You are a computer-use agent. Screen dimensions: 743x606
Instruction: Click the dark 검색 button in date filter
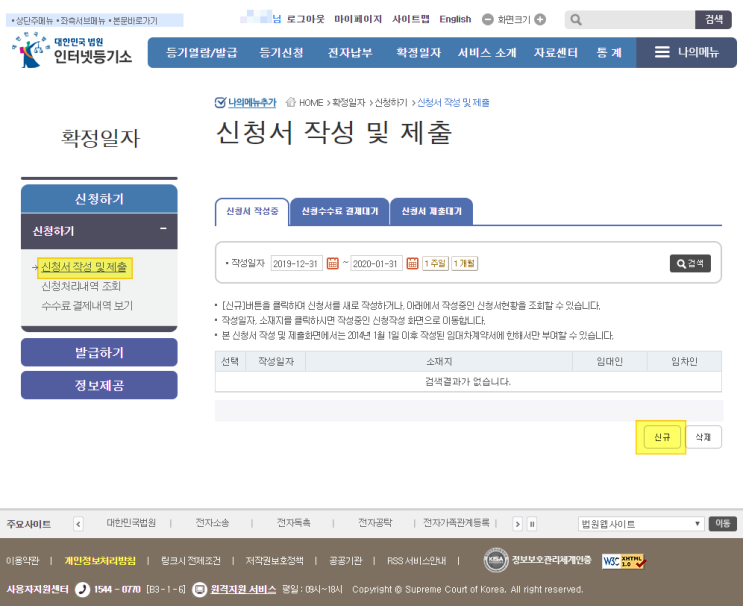(x=690, y=263)
